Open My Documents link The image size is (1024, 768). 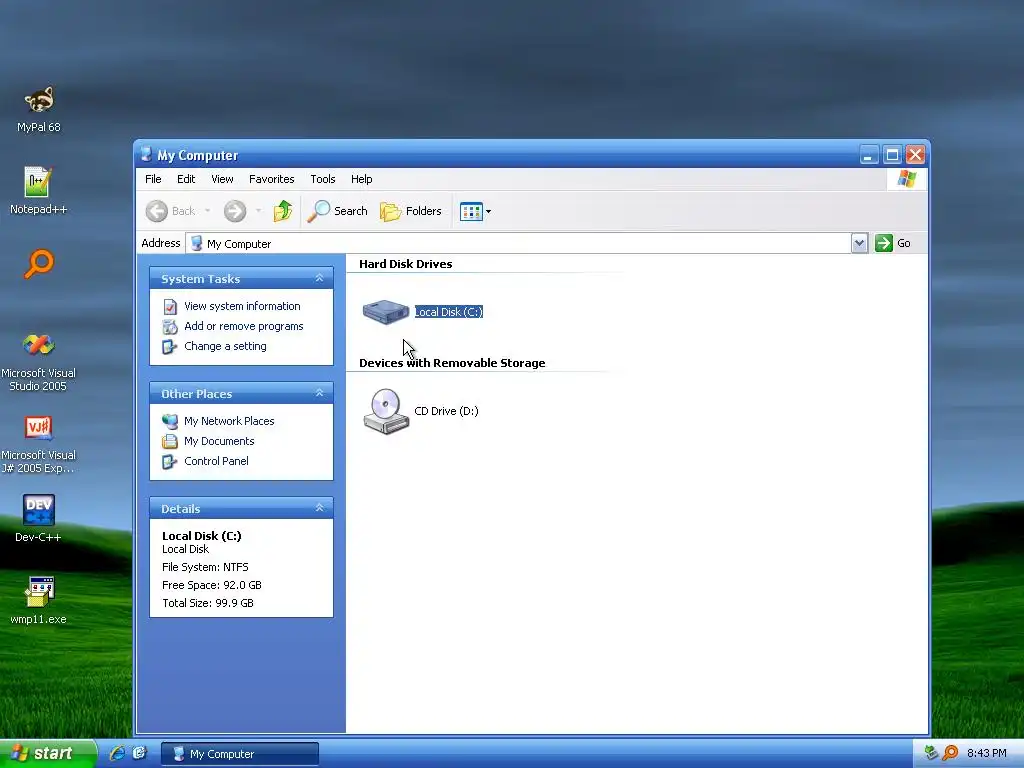coord(219,441)
